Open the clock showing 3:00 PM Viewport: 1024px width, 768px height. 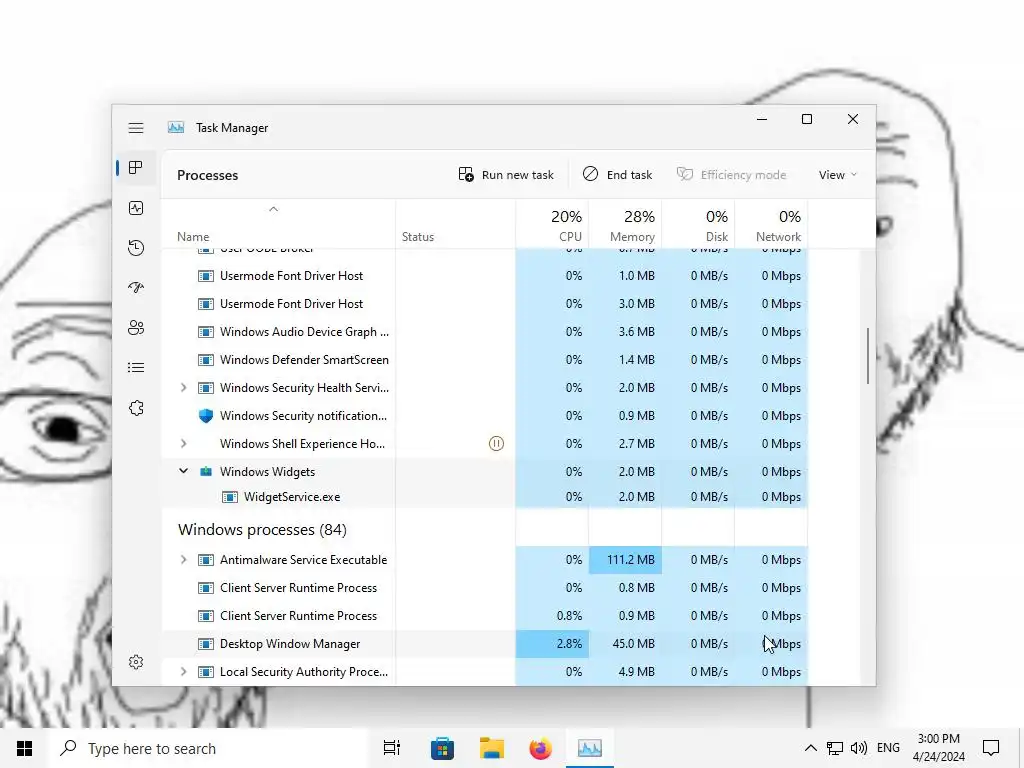pos(939,748)
